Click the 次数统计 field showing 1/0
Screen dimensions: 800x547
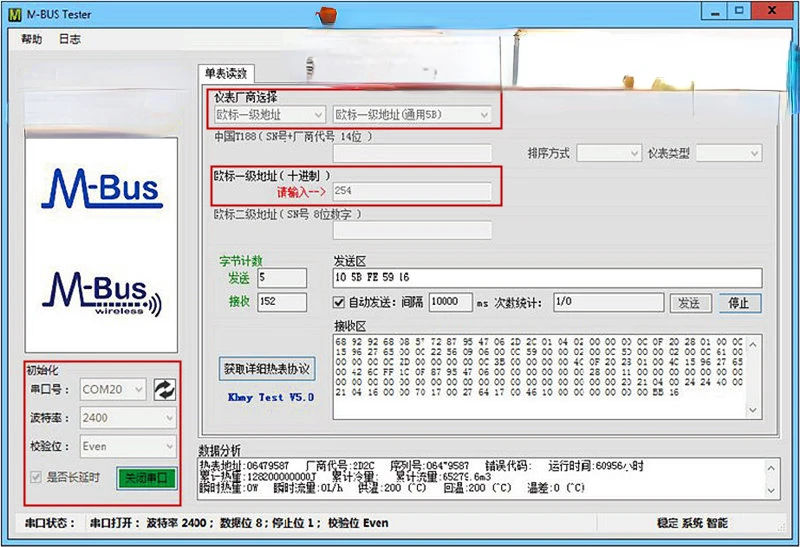coord(609,302)
